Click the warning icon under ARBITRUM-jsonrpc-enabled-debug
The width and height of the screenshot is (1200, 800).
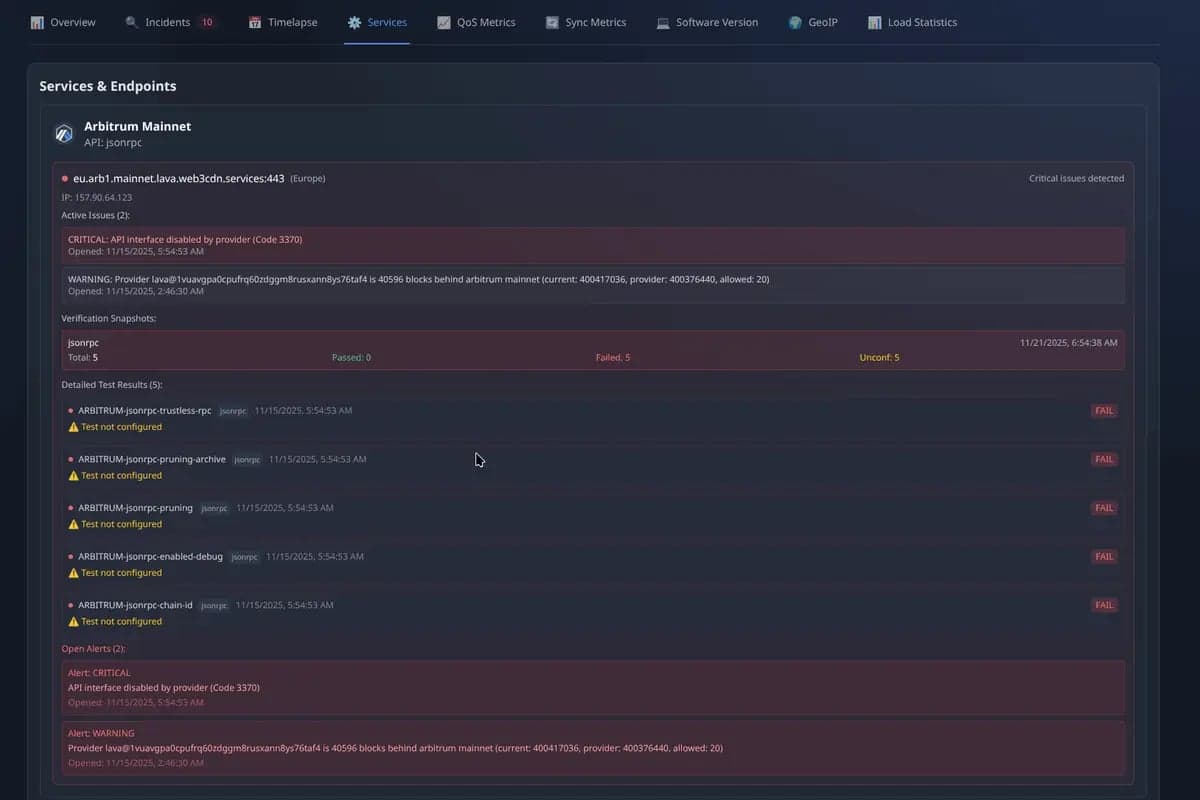73,573
